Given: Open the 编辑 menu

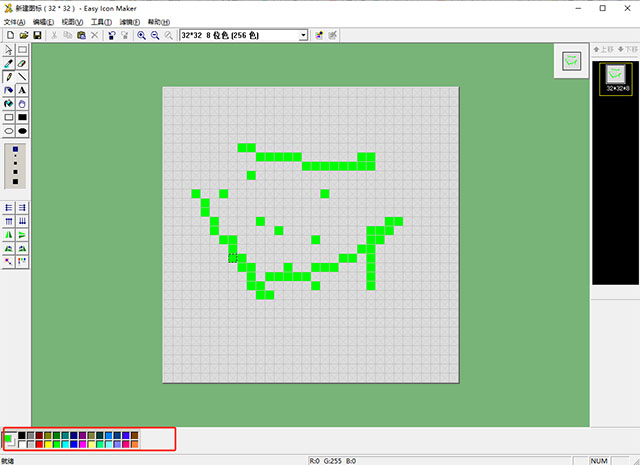Looking at the screenshot, I should pos(43,22).
